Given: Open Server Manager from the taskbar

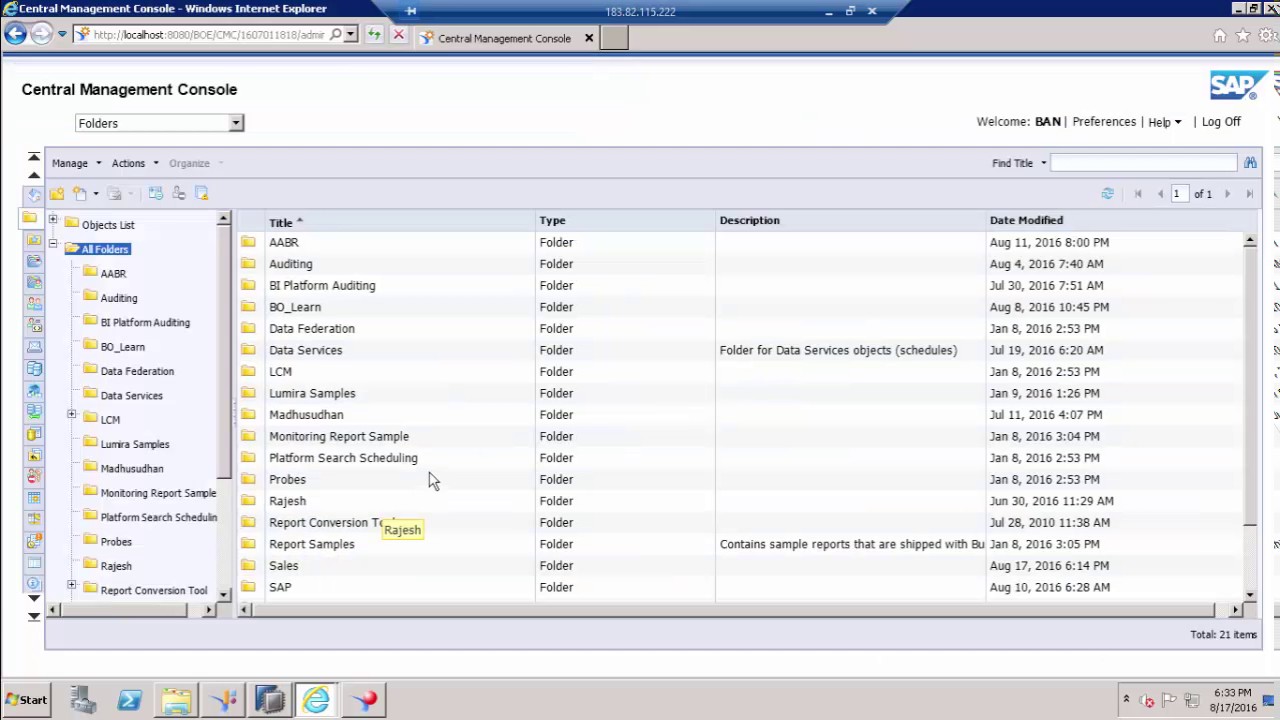Looking at the screenshot, I should [83, 700].
